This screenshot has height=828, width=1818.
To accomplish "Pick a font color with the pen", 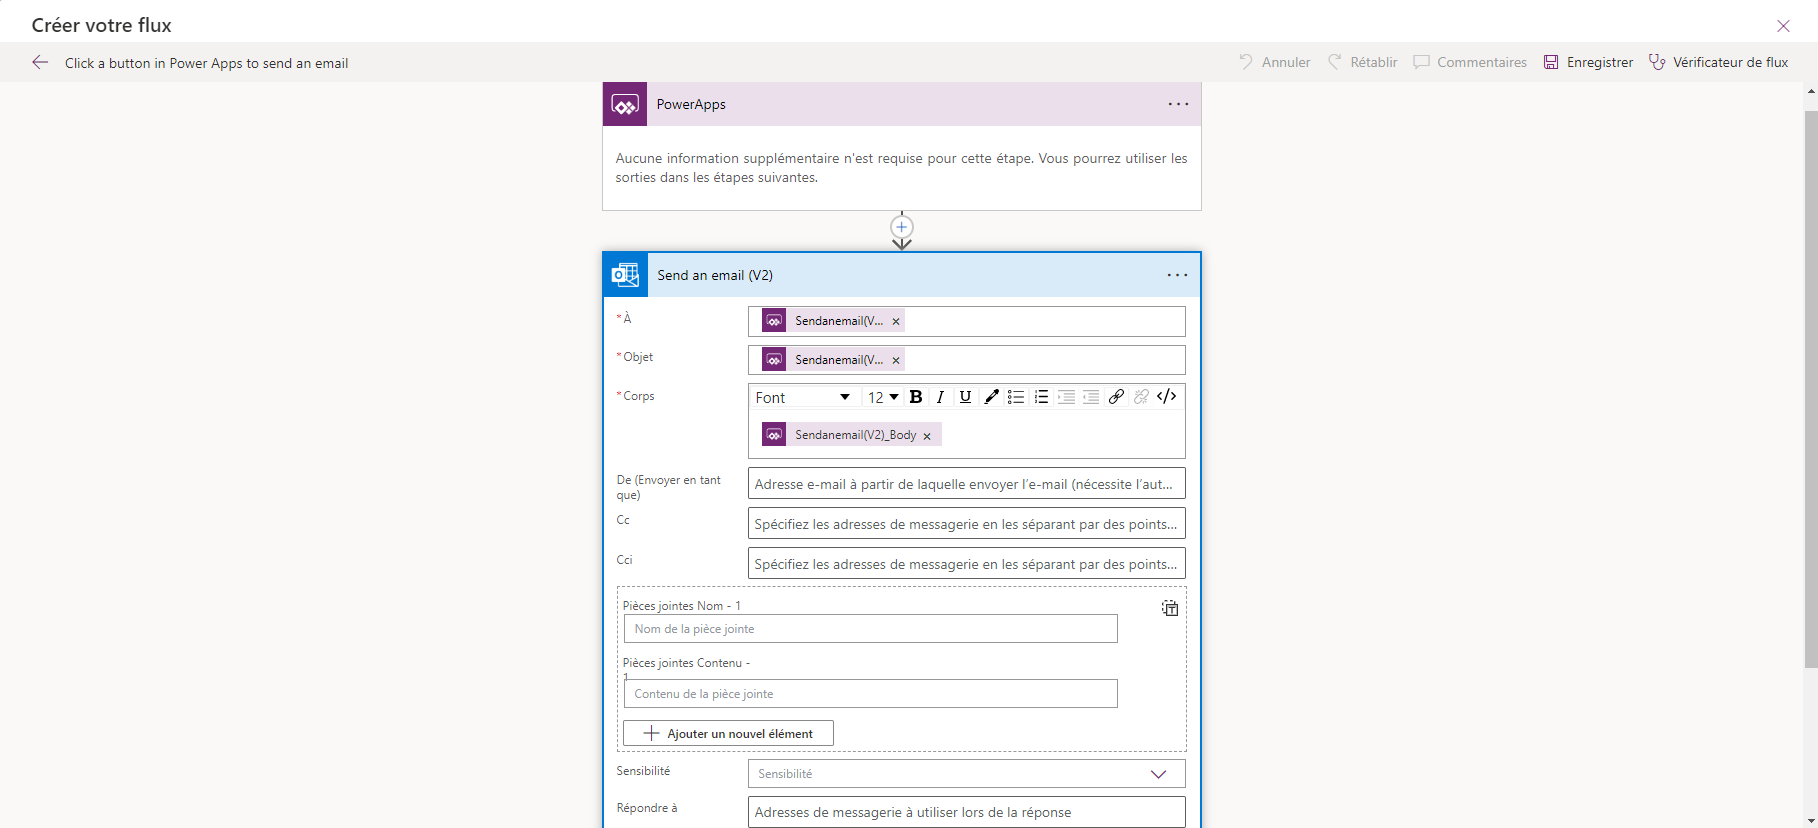I will (x=991, y=397).
